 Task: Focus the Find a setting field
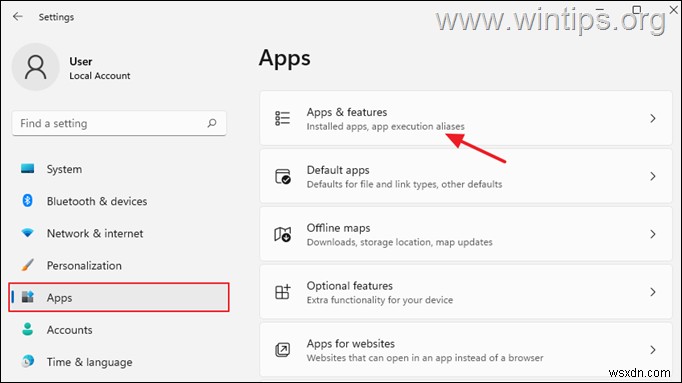tap(119, 123)
